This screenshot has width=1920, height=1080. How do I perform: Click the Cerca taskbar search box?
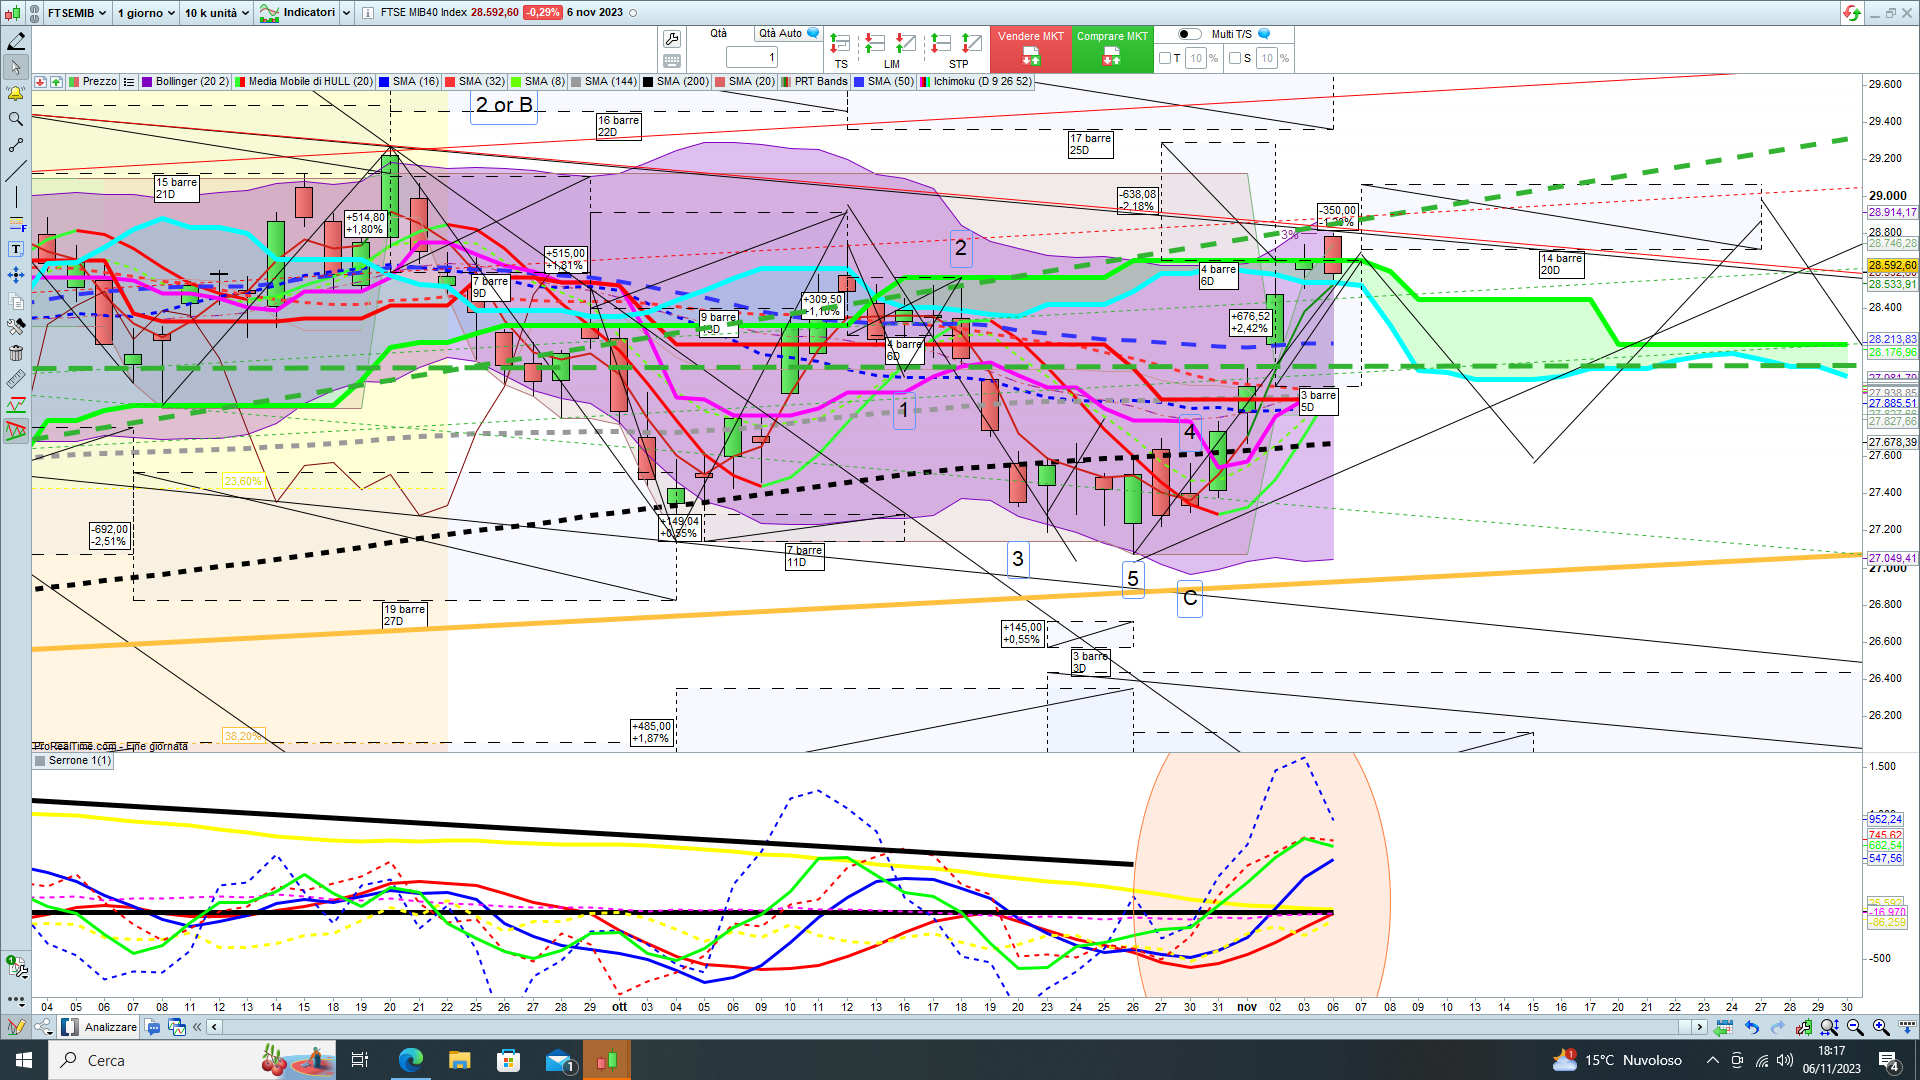[190, 1060]
